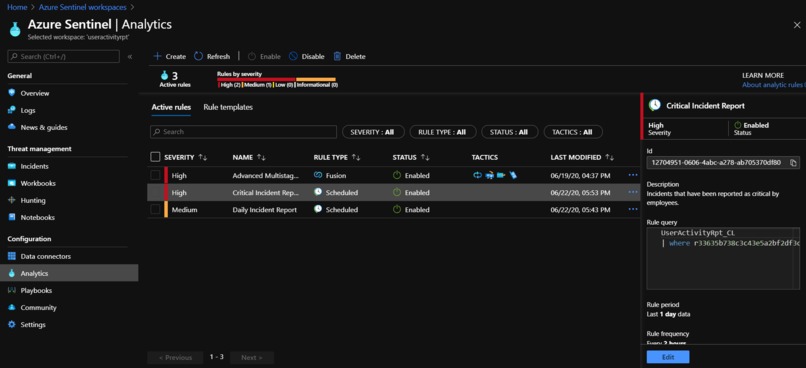Image resolution: width=806 pixels, height=368 pixels.
Task: Open Settings in the sidebar
Action: click(33, 325)
